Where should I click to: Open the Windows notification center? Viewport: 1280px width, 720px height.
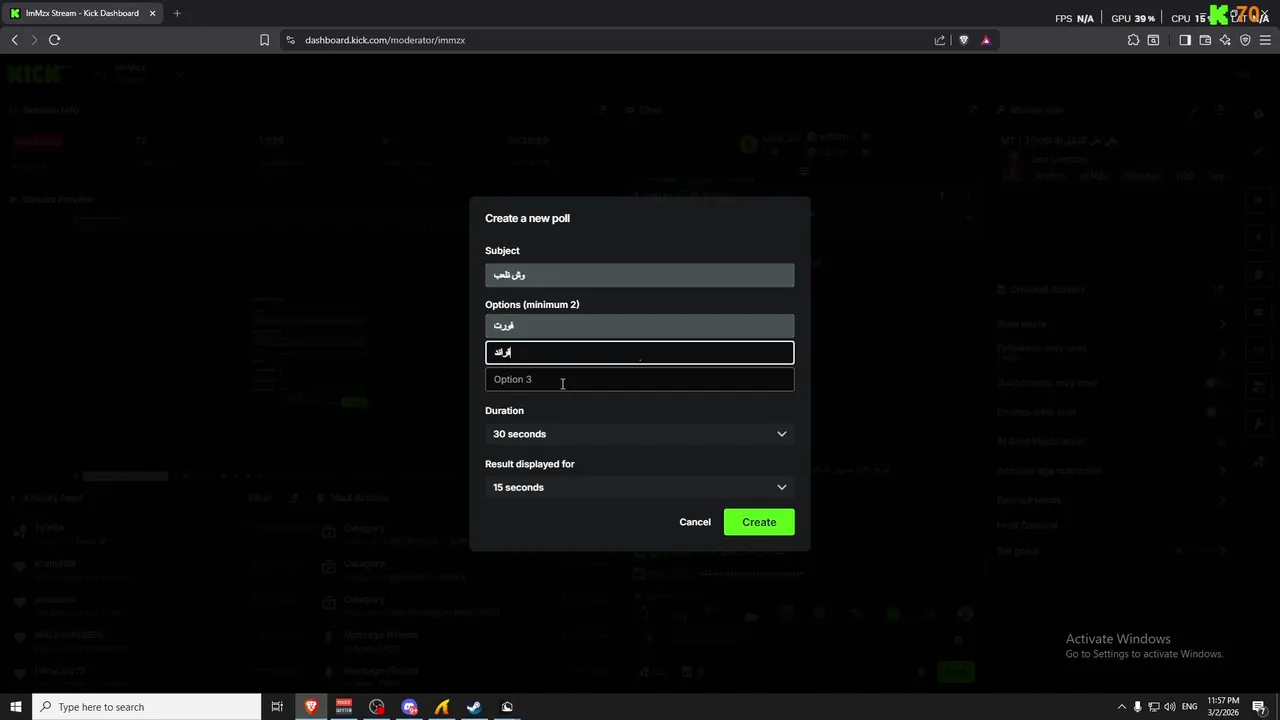pyautogui.click(x=1259, y=707)
